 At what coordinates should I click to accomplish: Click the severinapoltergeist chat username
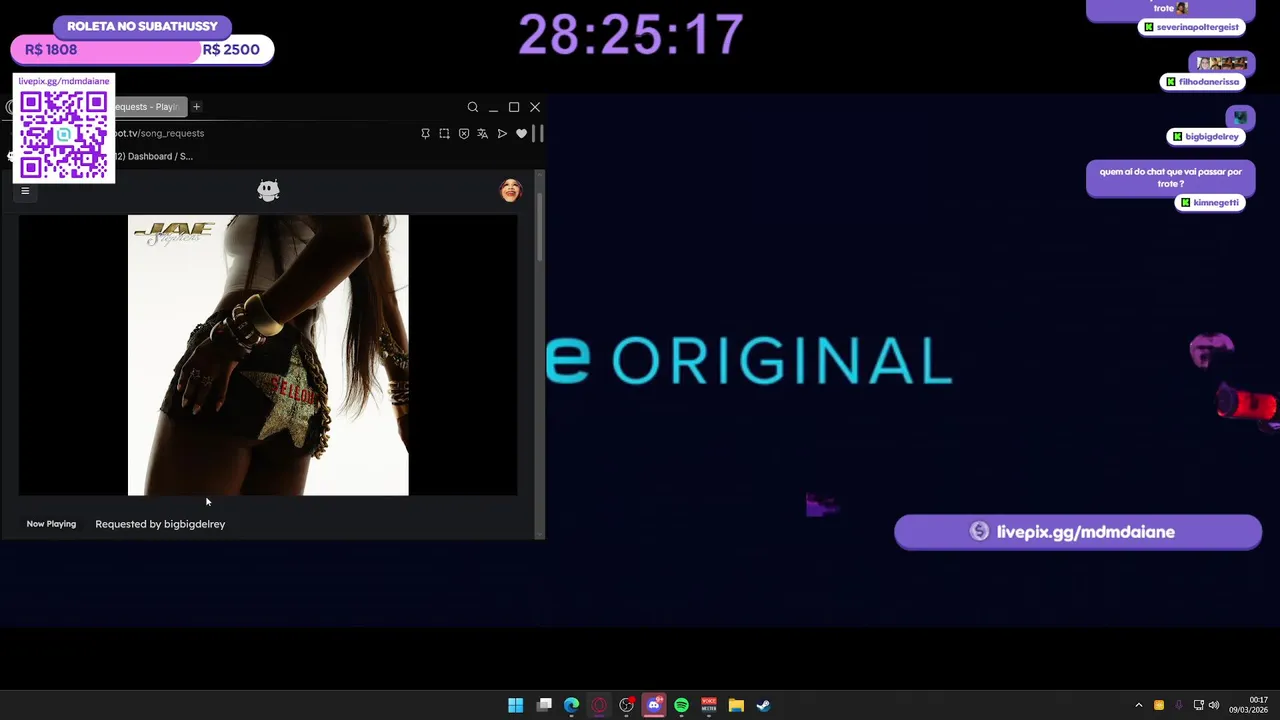1192,27
